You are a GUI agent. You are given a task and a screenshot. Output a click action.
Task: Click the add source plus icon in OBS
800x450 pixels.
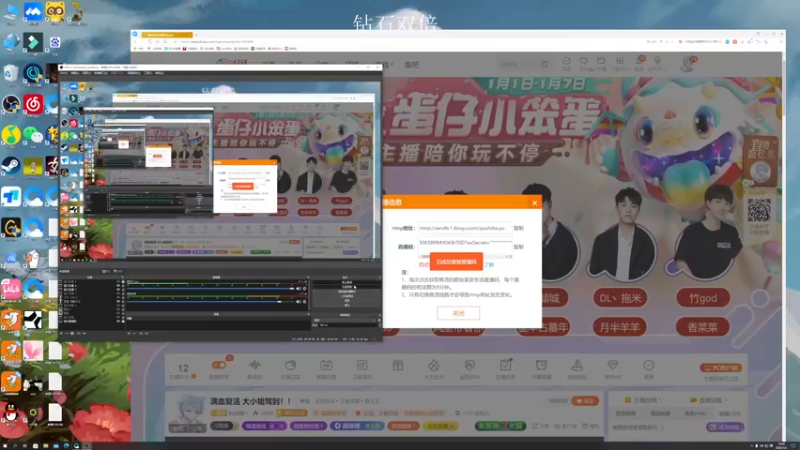pos(62,333)
